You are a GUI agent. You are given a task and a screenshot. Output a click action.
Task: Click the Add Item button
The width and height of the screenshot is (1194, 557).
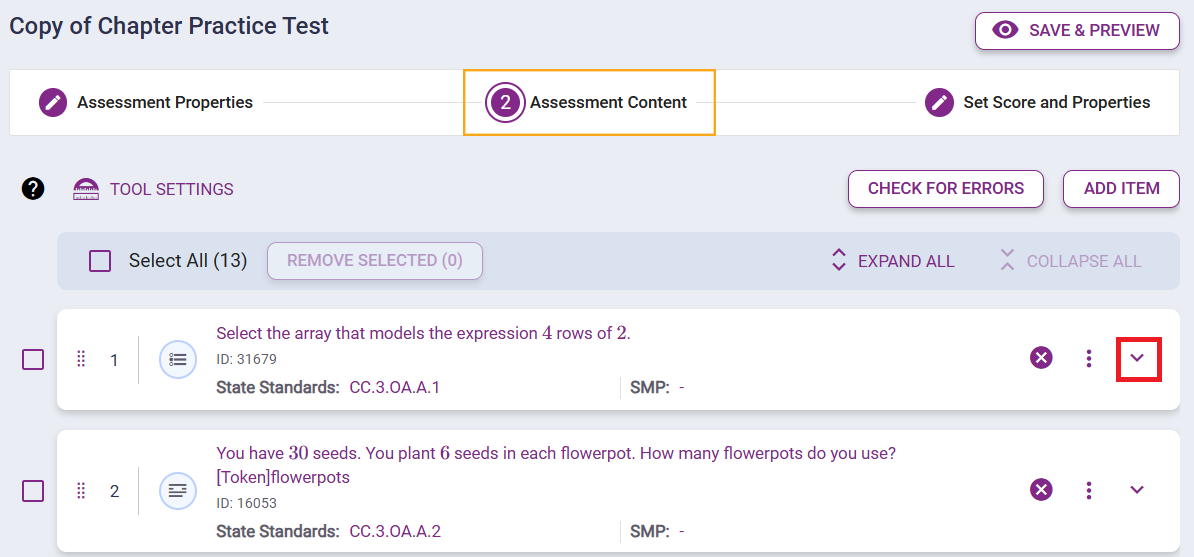[x=1121, y=188]
